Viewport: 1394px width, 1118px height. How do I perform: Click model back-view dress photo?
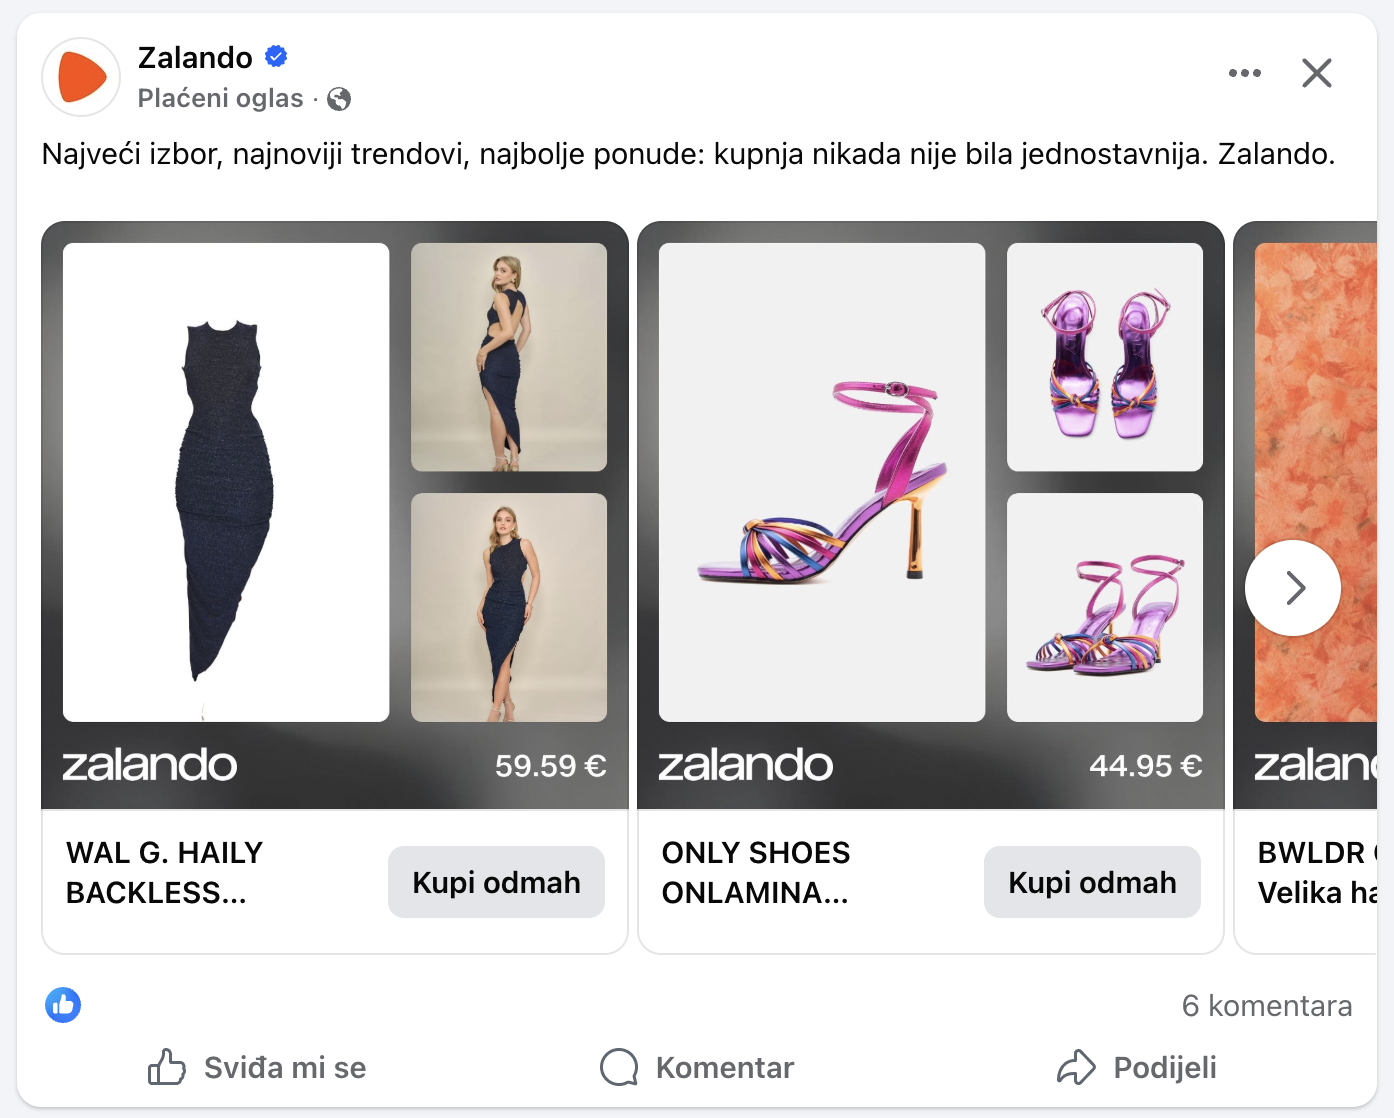(509, 357)
